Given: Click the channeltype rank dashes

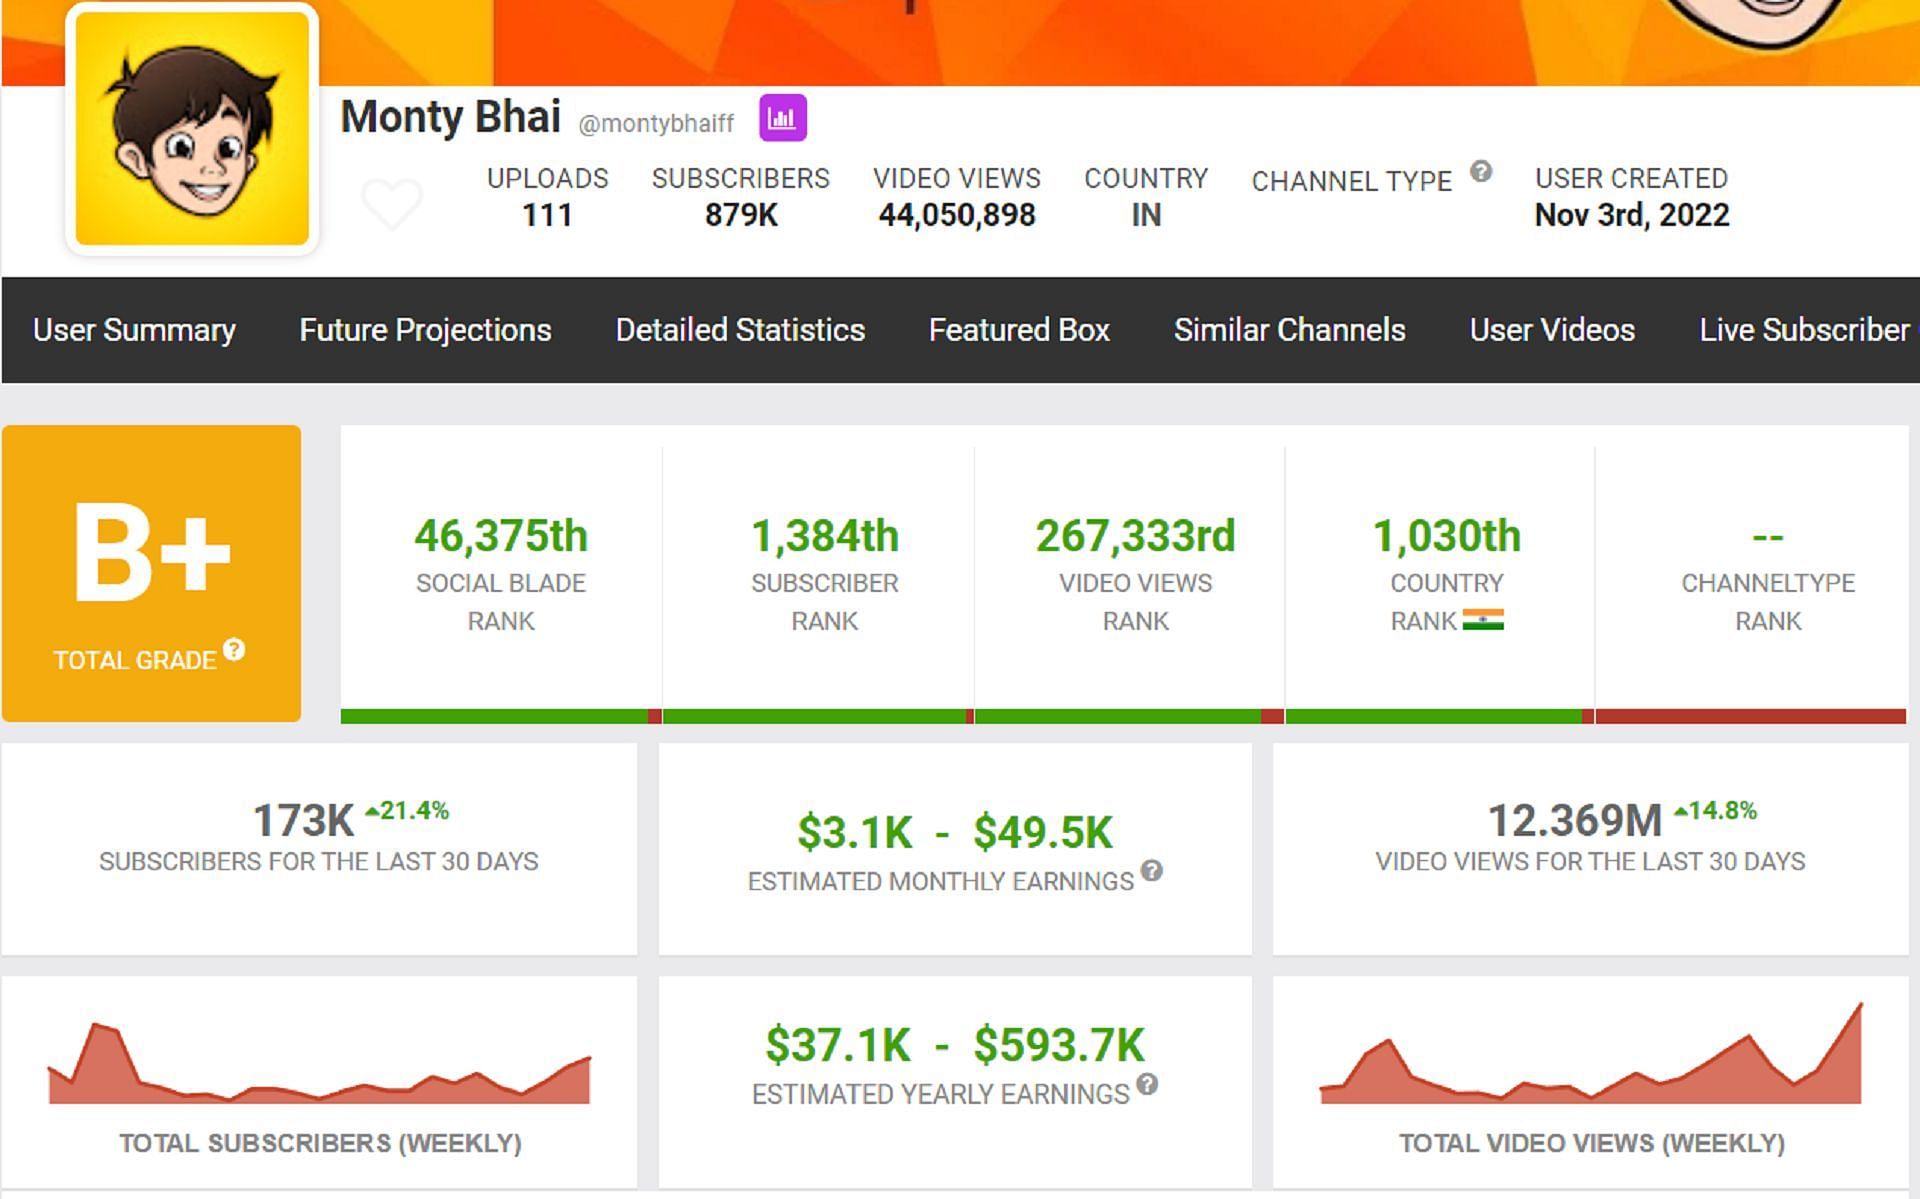Looking at the screenshot, I should (1768, 537).
